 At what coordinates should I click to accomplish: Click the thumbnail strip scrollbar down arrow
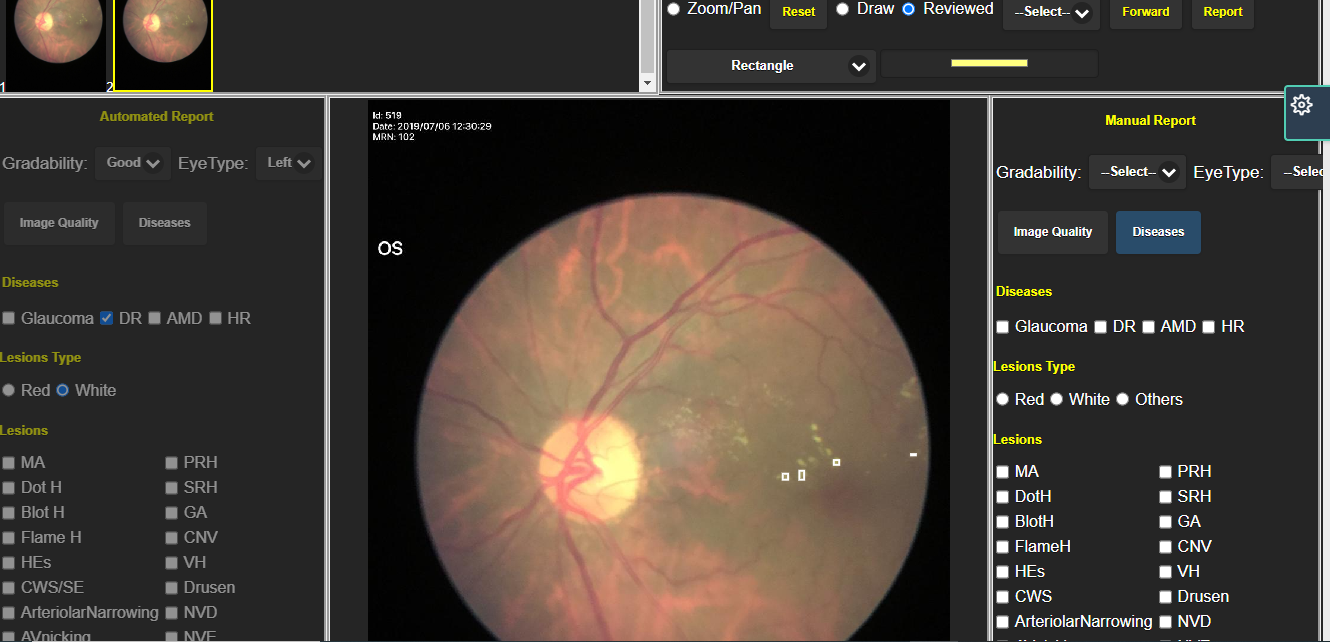647,83
